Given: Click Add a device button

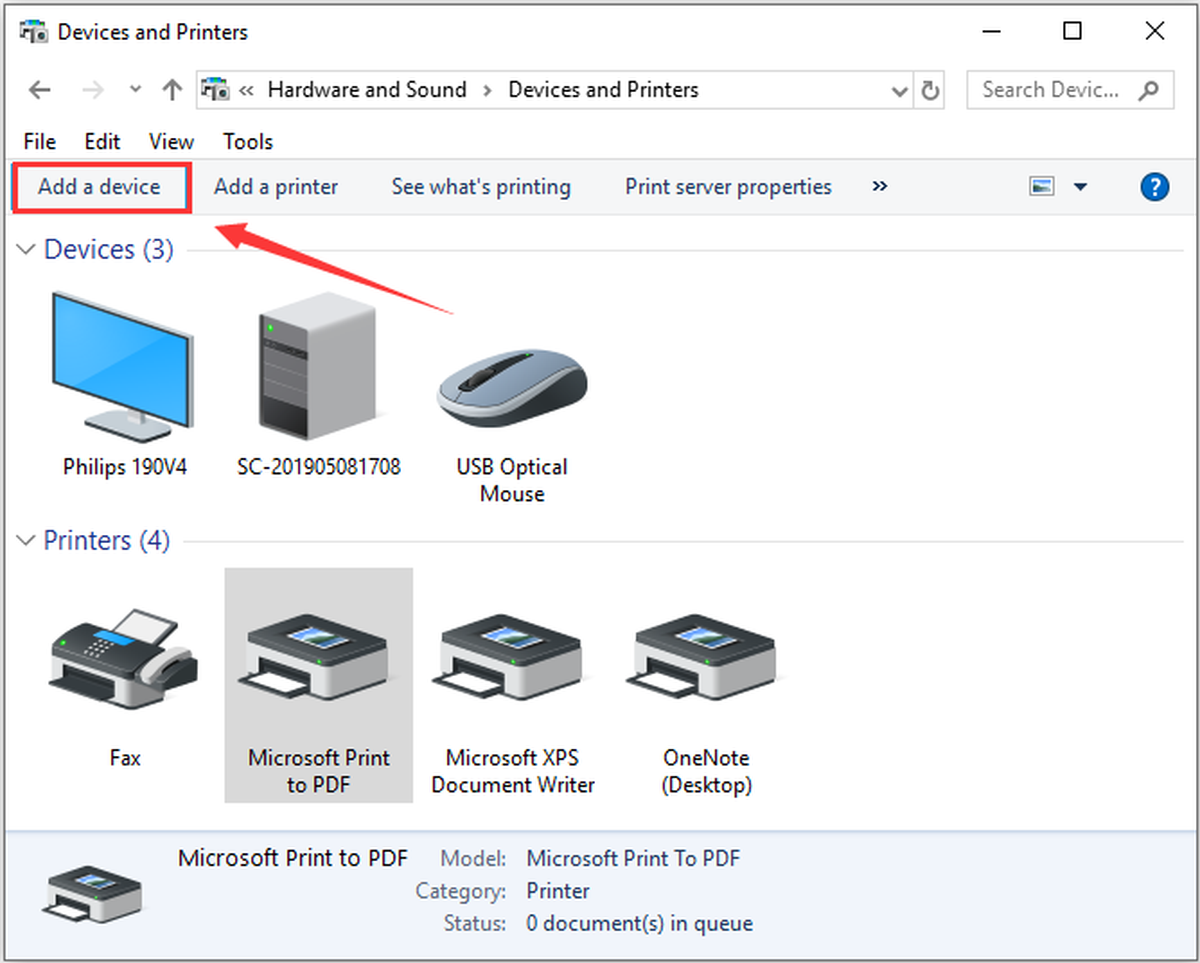Looking at the screenshot, I should [99, 187].
